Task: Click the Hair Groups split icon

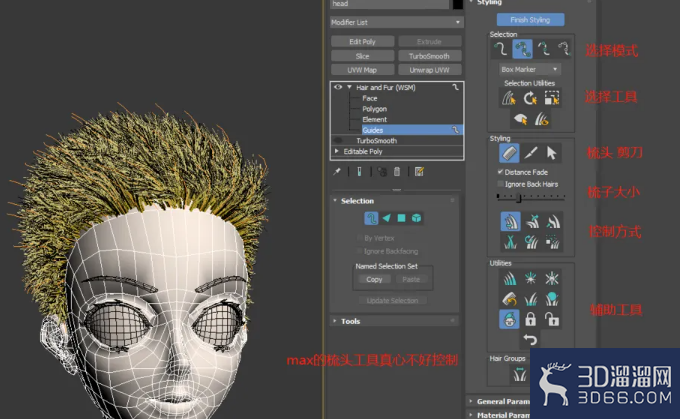Action: [519, 374]
